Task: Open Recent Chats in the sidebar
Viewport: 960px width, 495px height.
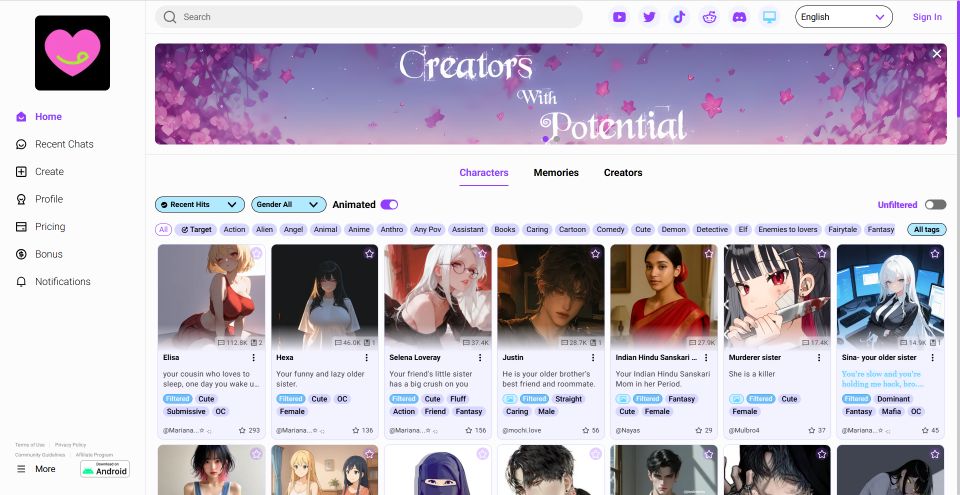Action: point(55,144)
